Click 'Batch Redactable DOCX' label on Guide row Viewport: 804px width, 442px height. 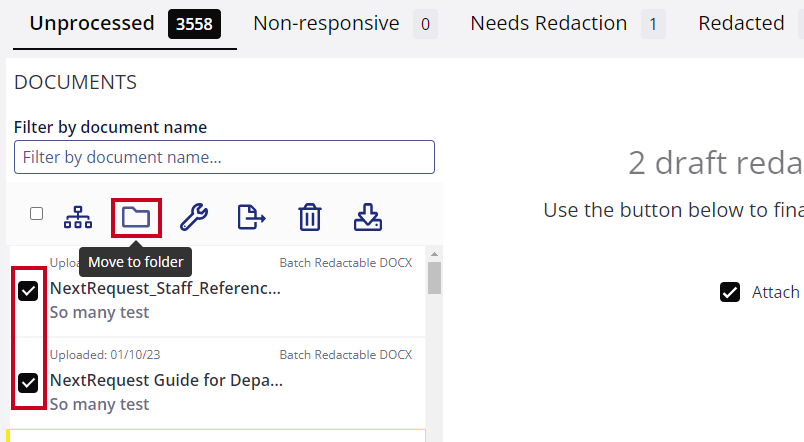tap(346, 355)
